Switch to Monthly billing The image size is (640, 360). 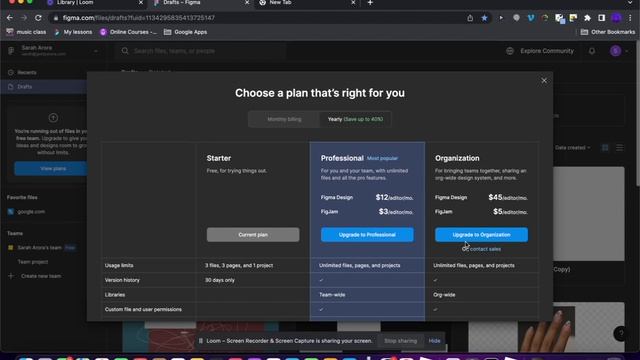284,120
